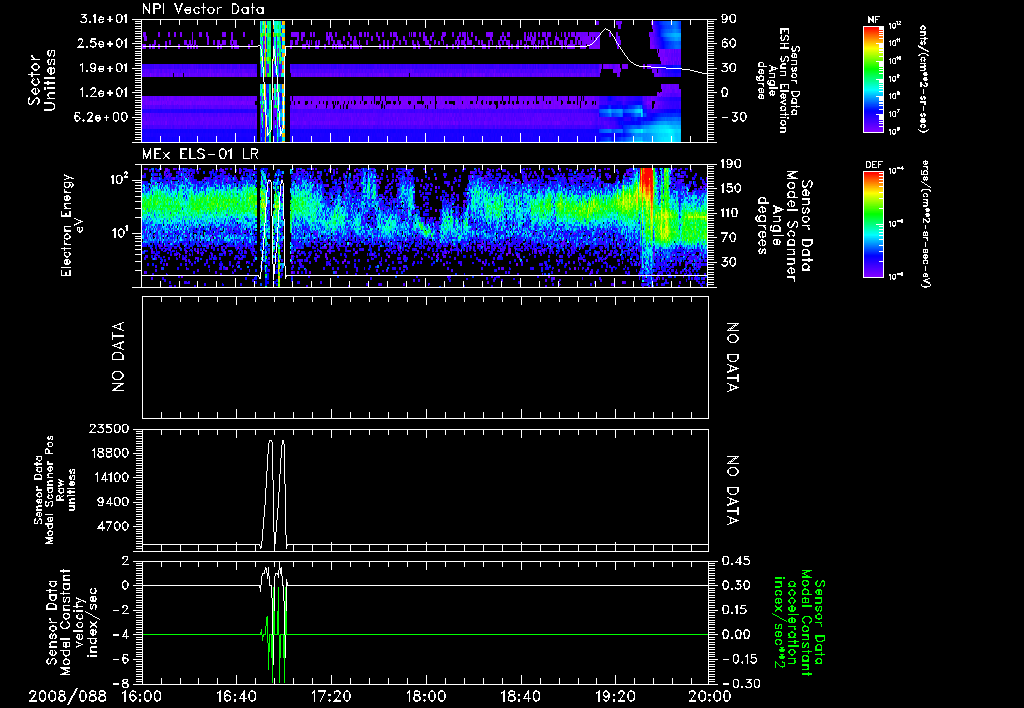
Task: Click the "2.5e+01" sector tick label
Action: coord(104,43)
